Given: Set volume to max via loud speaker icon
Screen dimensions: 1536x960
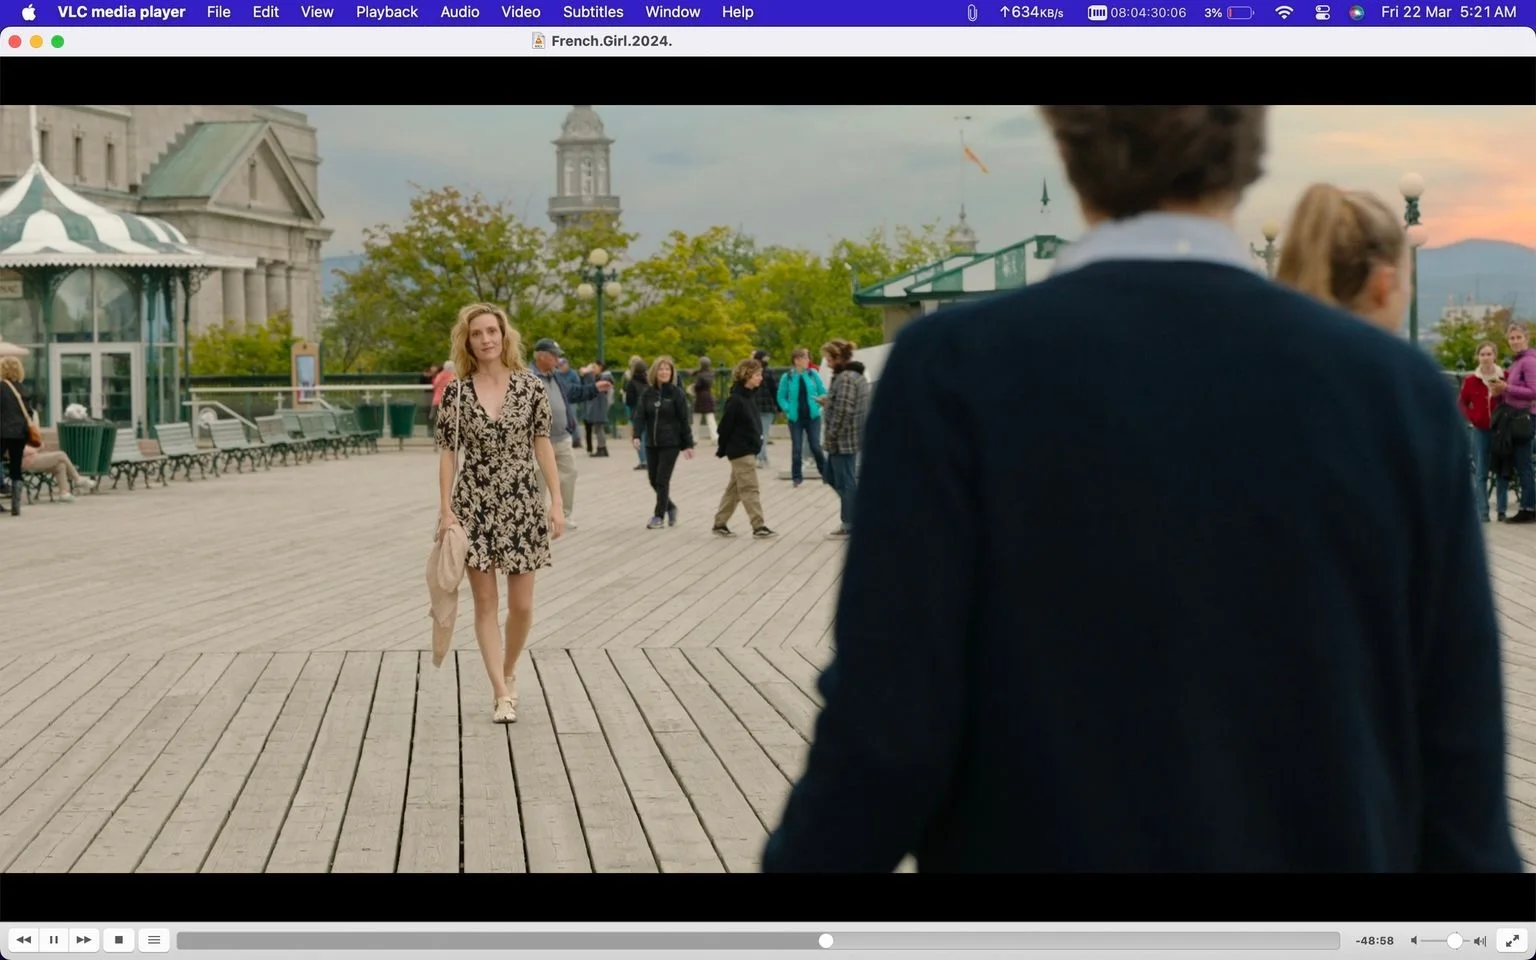Looking at the screenshot, I should (x=1480, y=941).
